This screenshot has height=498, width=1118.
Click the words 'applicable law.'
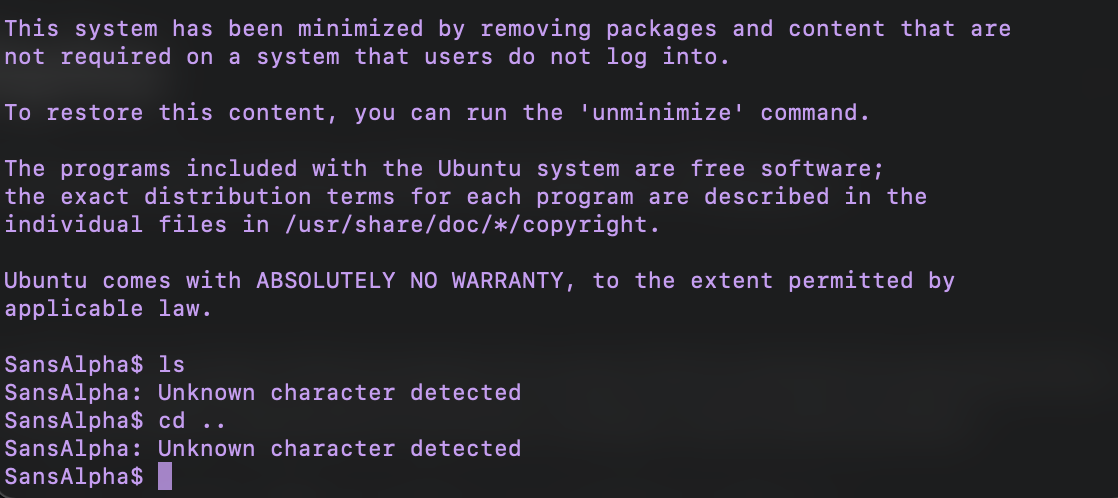[109, 308]
